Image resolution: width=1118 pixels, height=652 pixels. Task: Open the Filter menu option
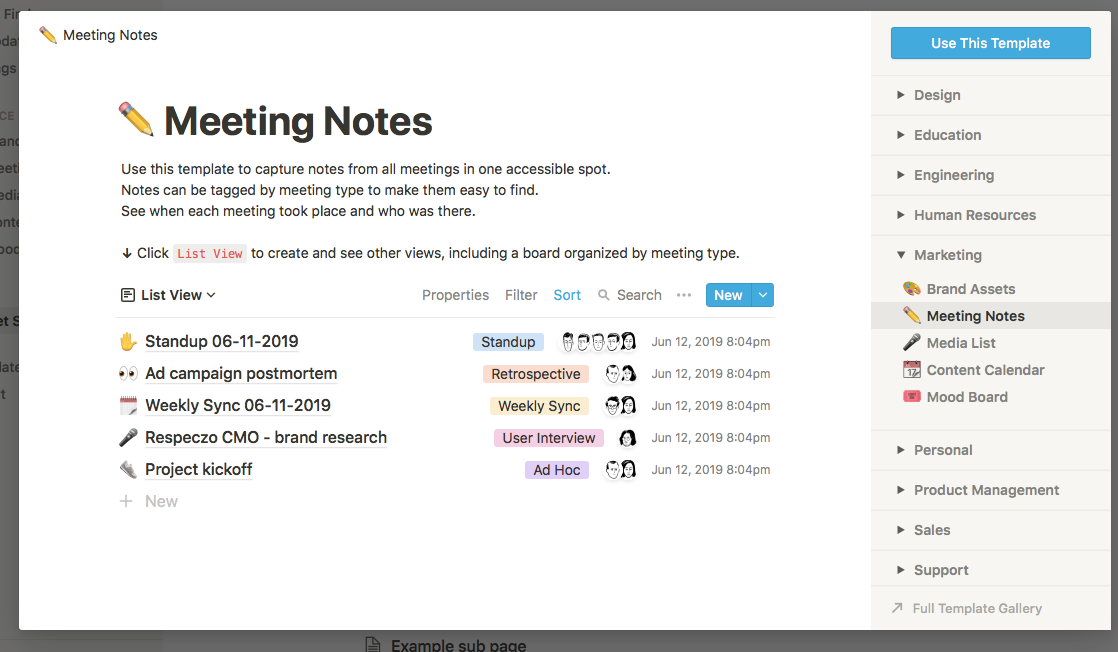[521, 295]
